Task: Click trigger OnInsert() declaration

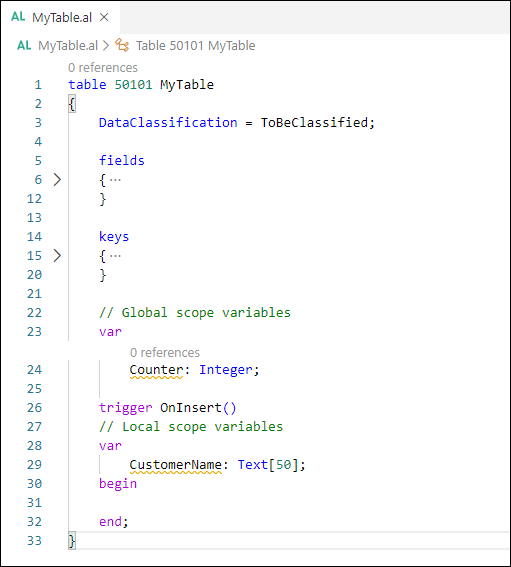Action: (167, 408)
